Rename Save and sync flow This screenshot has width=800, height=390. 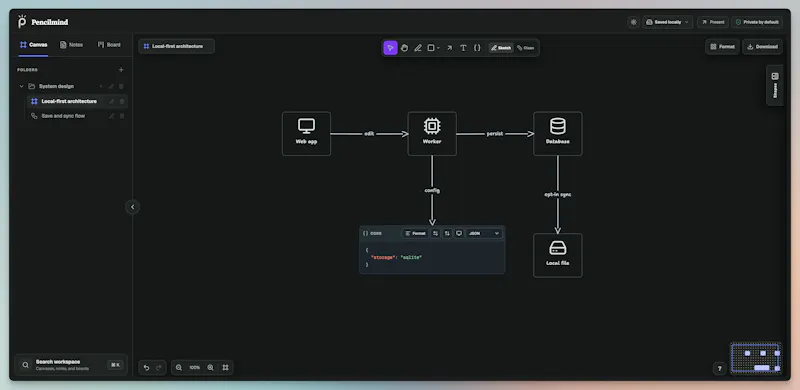click(111, 116)
